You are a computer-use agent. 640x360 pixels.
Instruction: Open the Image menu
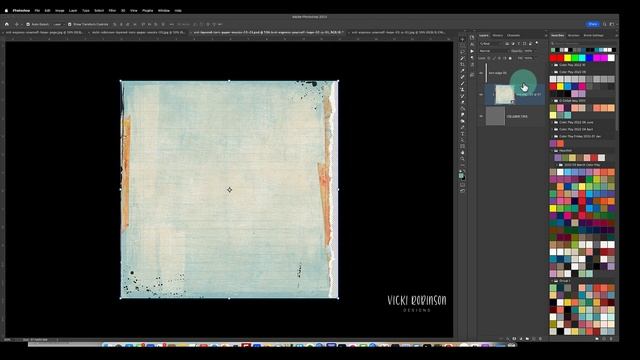pyautogui.click(x=60, y=11)
